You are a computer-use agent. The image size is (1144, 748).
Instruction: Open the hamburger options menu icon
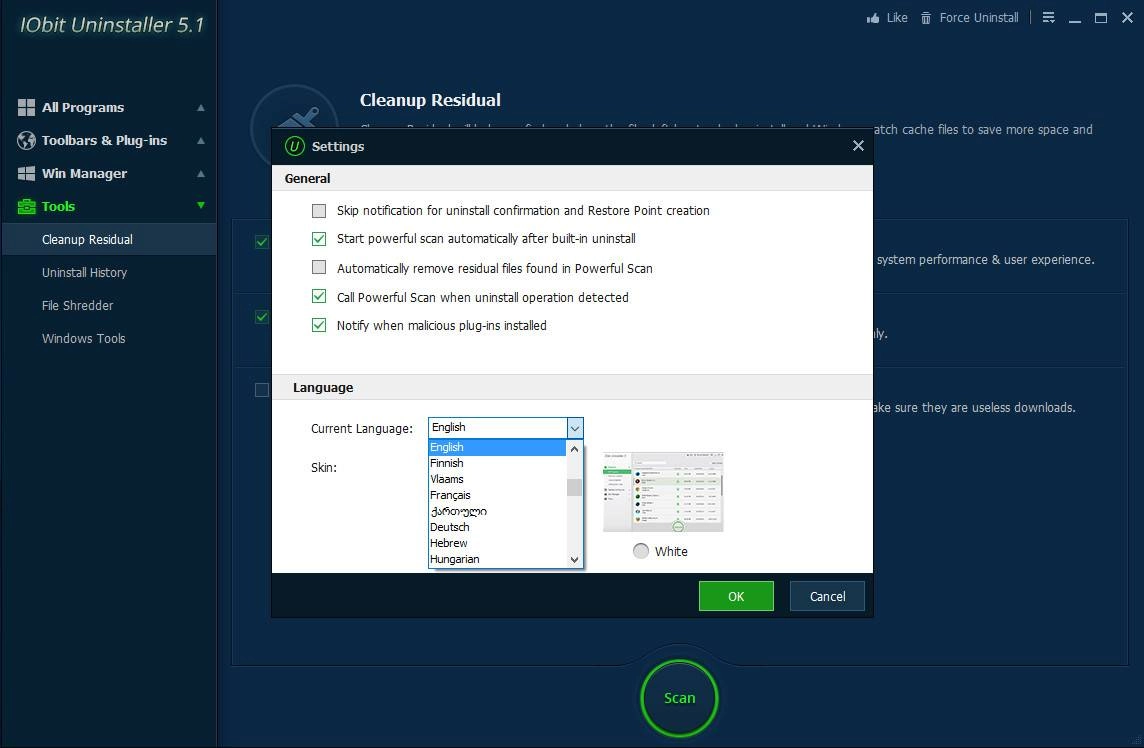1048,18
